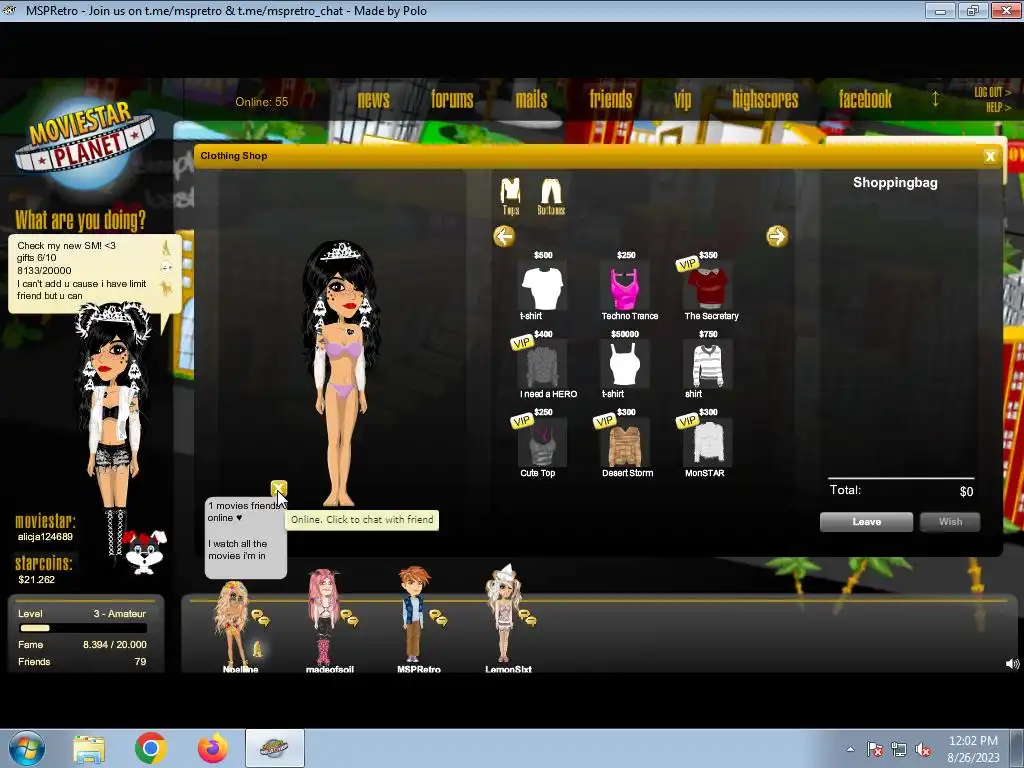Open the news menu

[374, 99]
